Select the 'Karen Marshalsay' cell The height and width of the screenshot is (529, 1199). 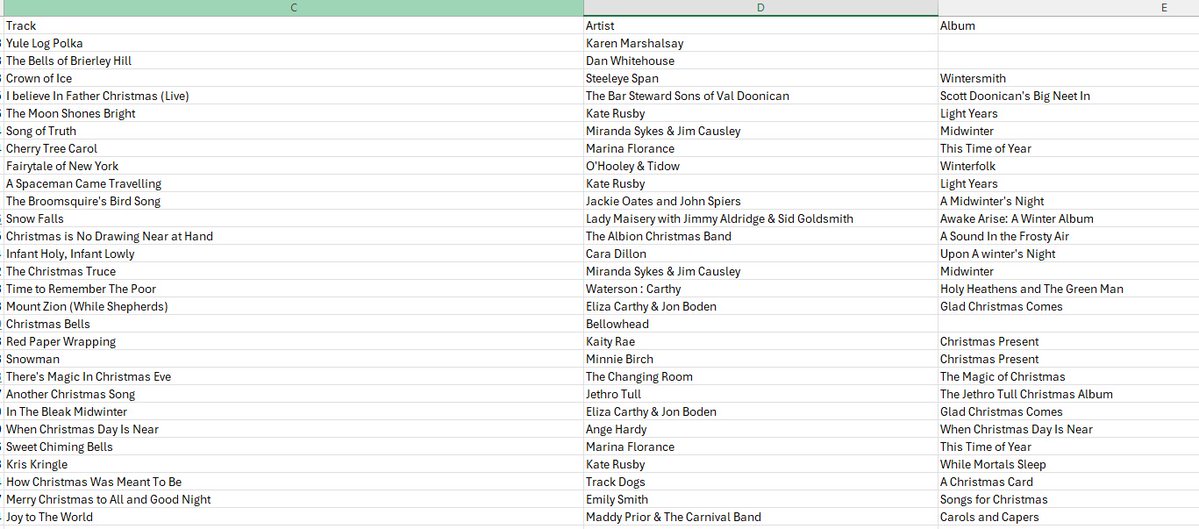pos(761,43)
